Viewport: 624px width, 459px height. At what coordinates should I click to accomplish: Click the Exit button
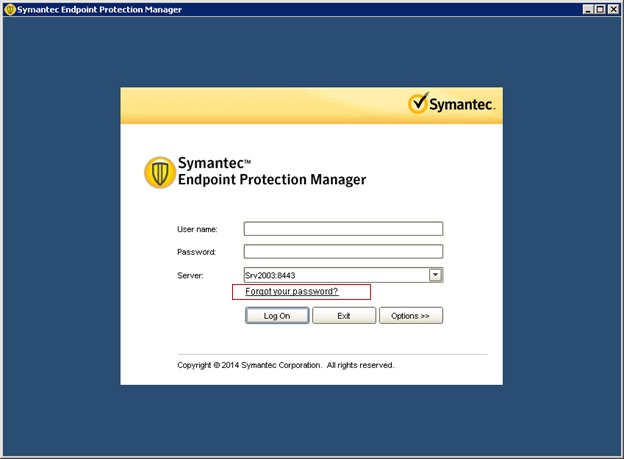(x=344, y=316)
